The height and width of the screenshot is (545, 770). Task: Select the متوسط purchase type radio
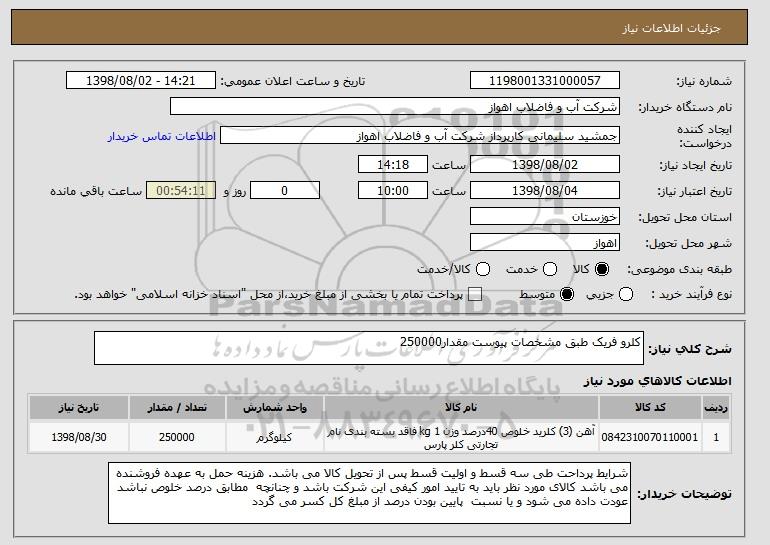point(567,295)
